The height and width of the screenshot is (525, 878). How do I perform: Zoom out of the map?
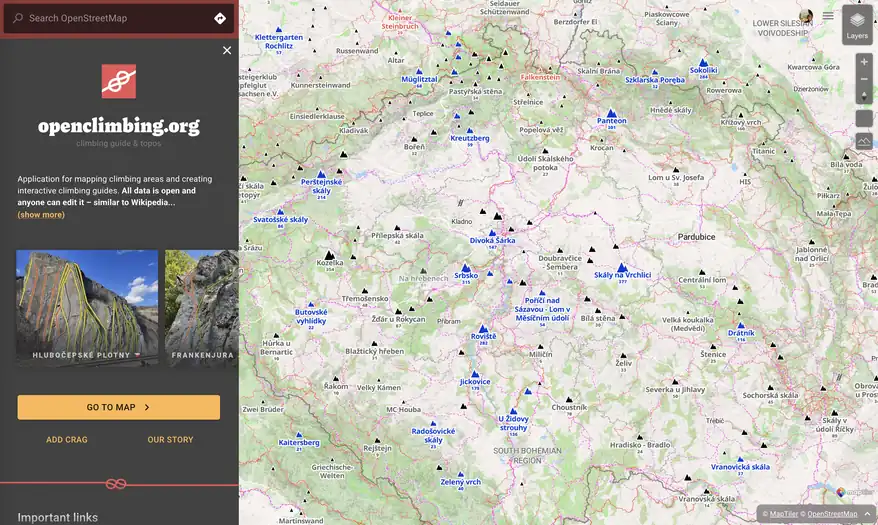coord(863,79)
